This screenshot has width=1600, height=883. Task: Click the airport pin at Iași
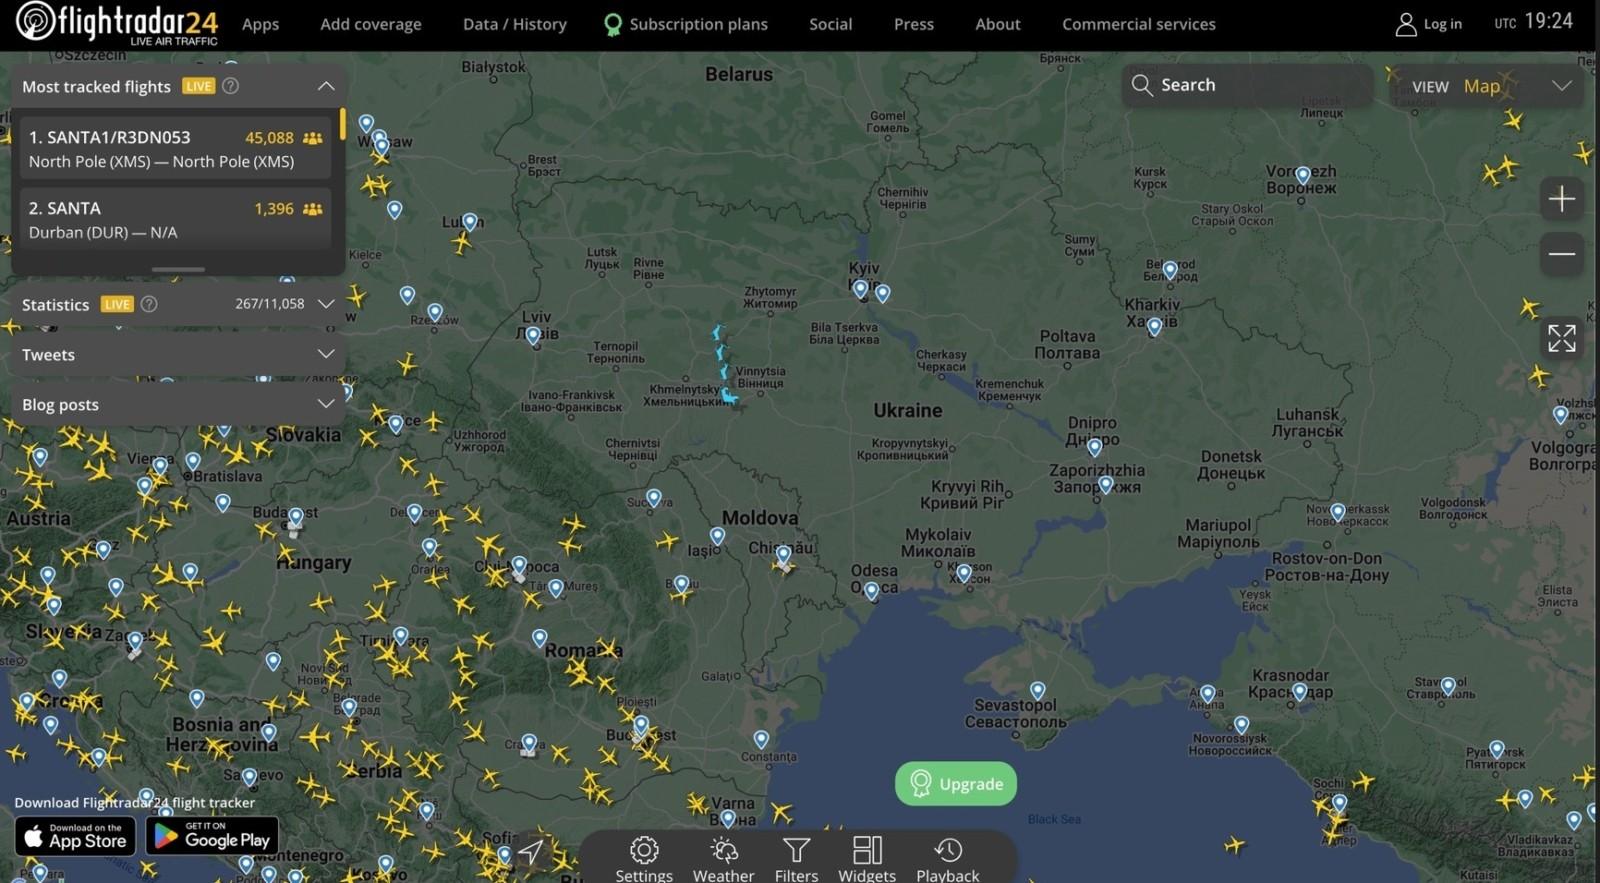click(x=717, y=536)
